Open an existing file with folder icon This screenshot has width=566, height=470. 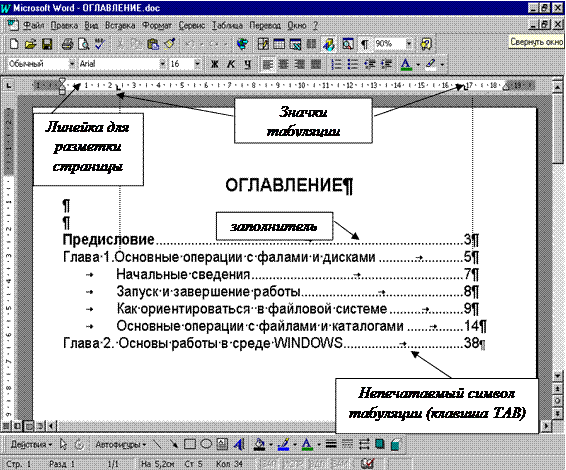[x=31, y=44]
